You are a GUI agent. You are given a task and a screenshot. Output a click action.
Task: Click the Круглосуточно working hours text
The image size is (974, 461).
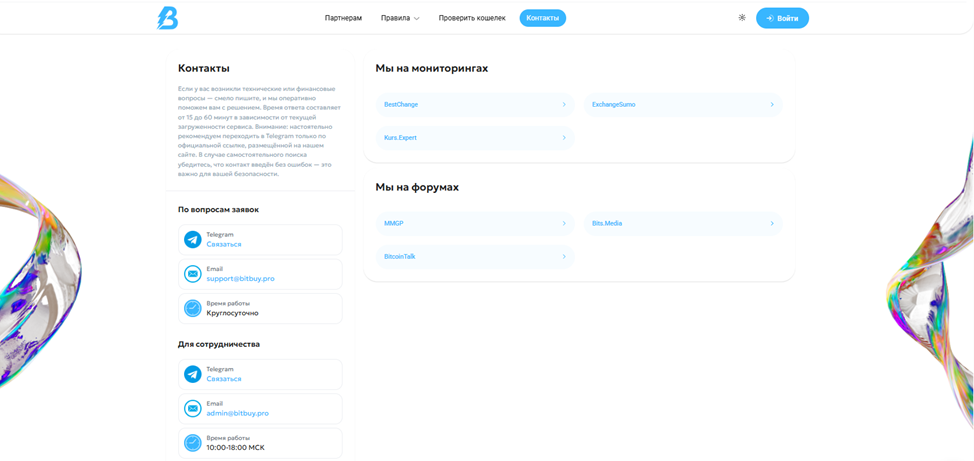[x=232, y=313]
